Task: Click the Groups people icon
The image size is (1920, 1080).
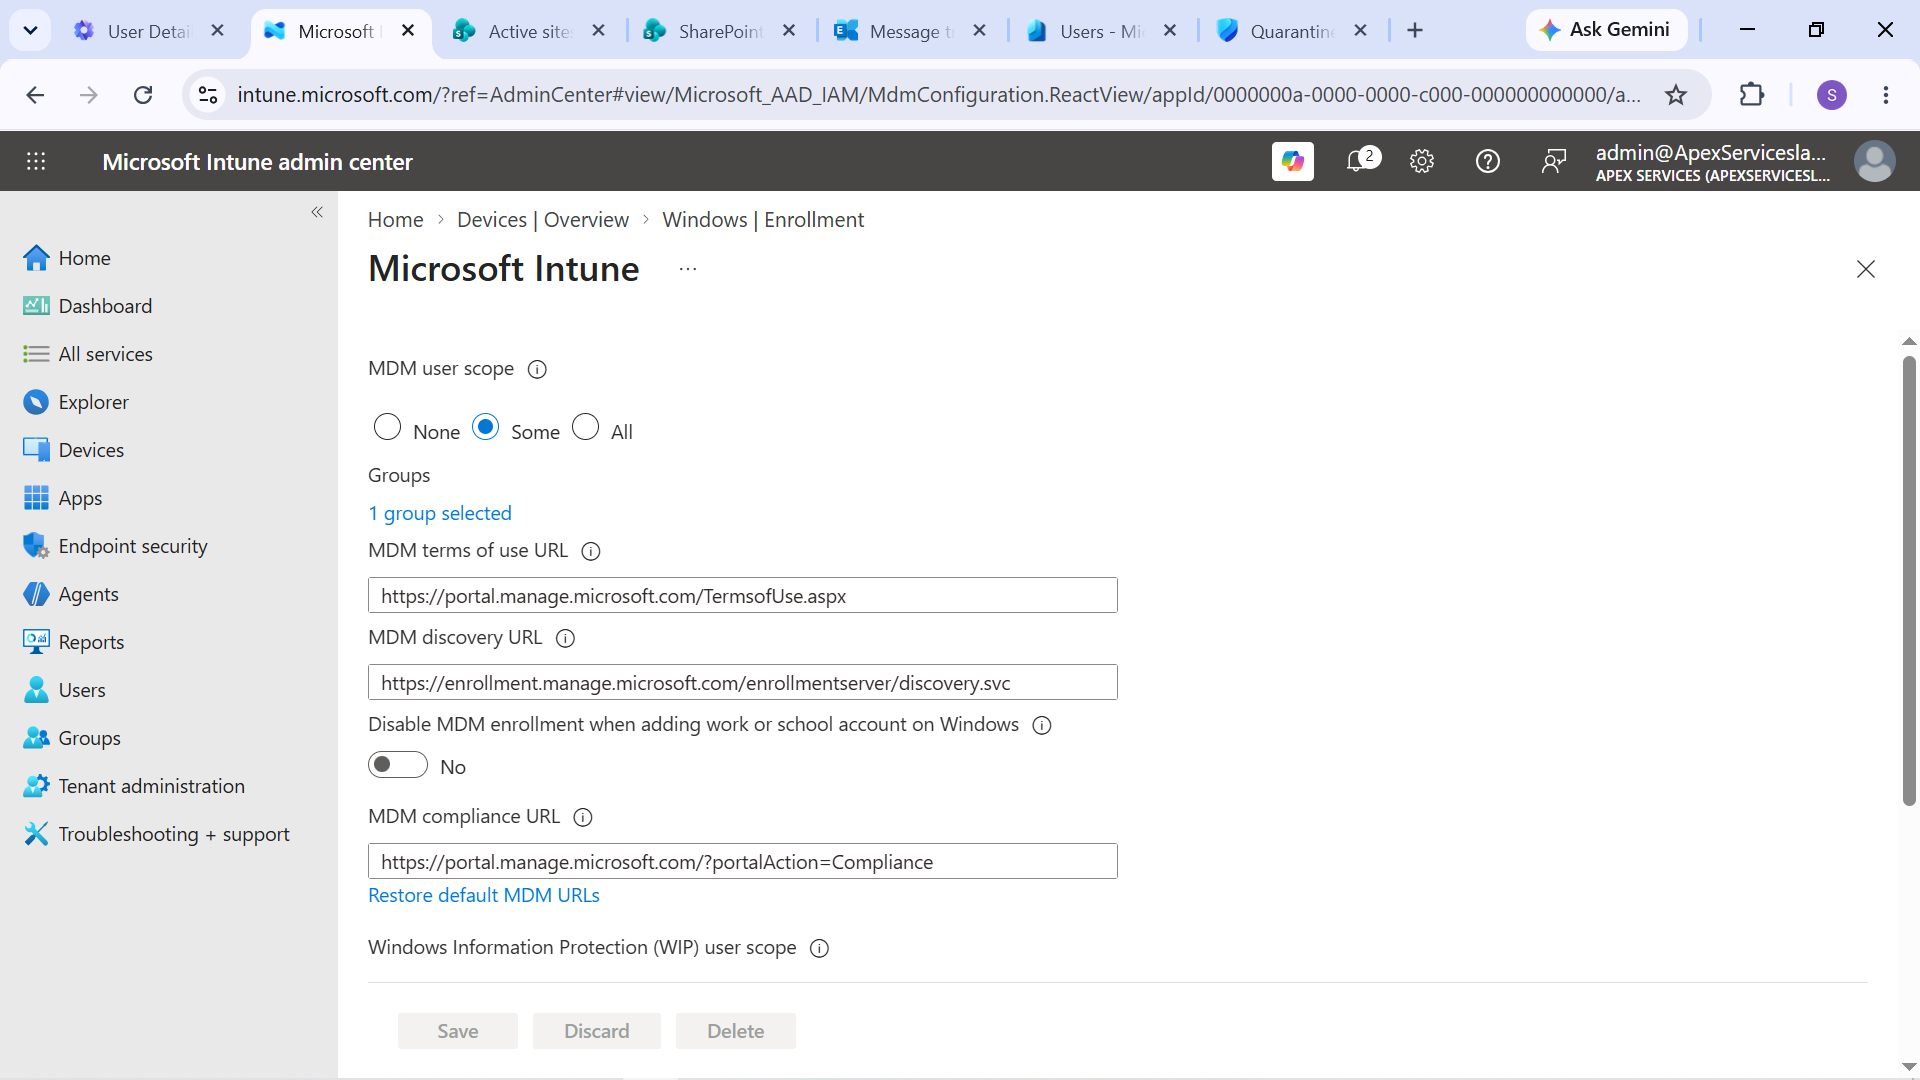Action: (x=36, y=738)
